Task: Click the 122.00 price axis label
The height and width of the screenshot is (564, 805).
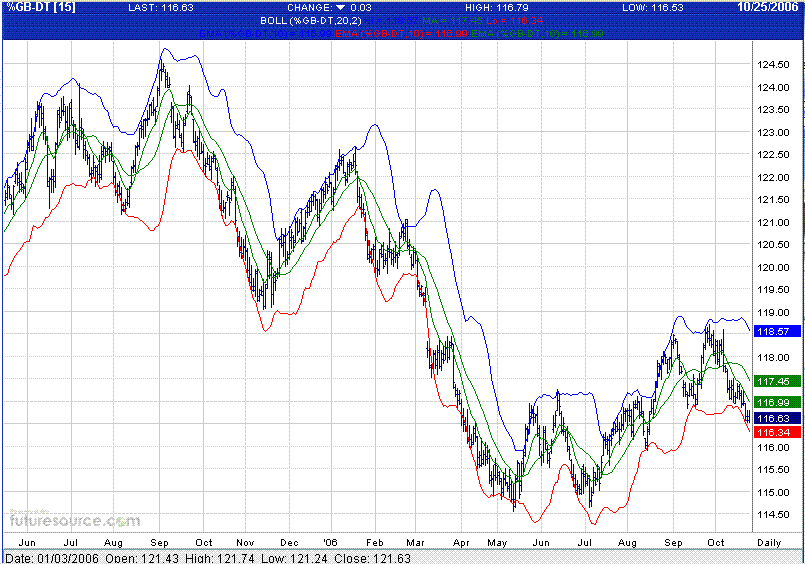Action: 774,178
